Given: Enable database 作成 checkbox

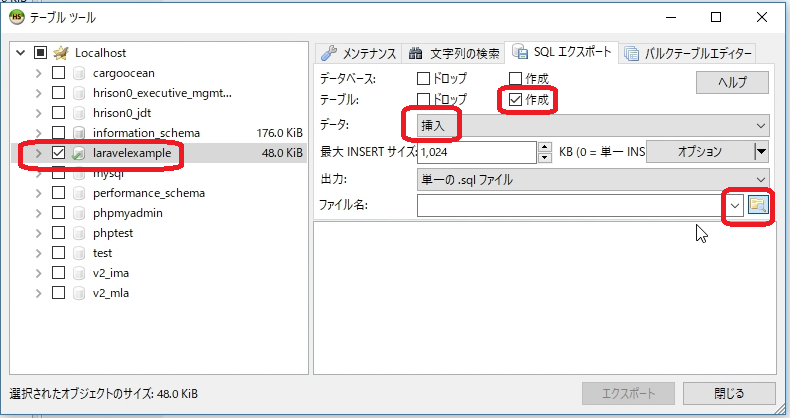Looking at the screenshot, I should click(515, 79).
